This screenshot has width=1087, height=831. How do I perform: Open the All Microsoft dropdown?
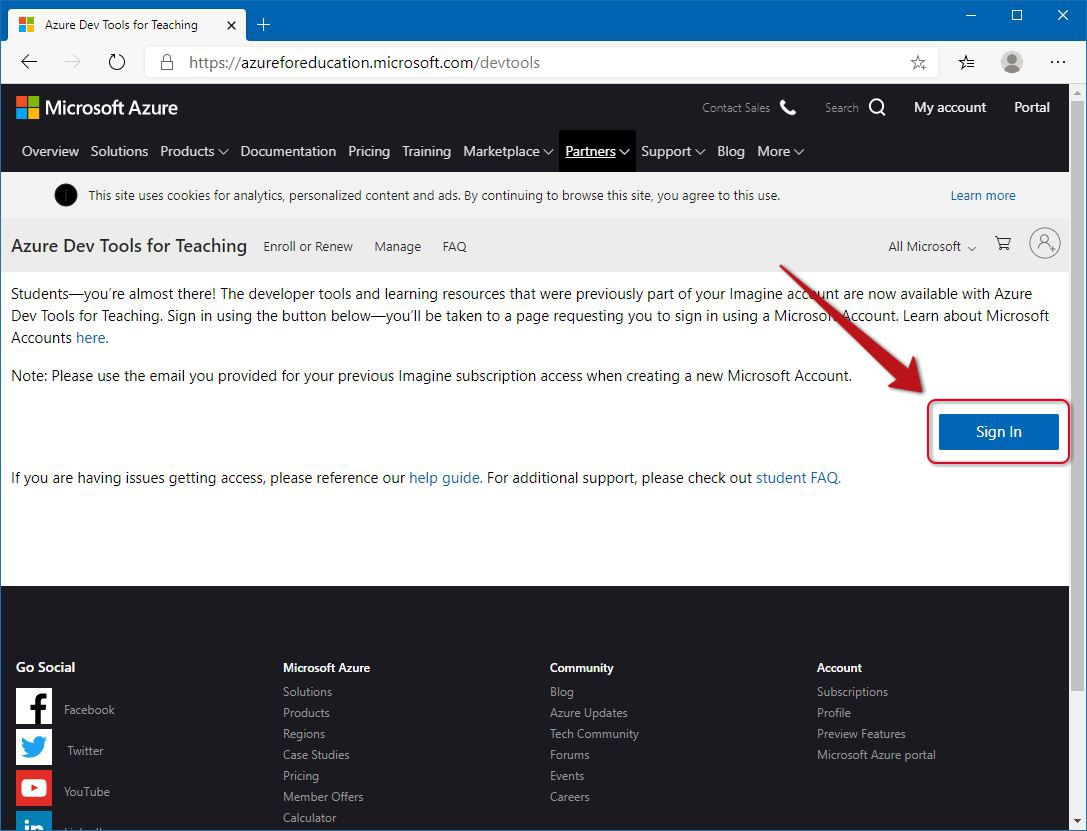(x=932, y=246)
